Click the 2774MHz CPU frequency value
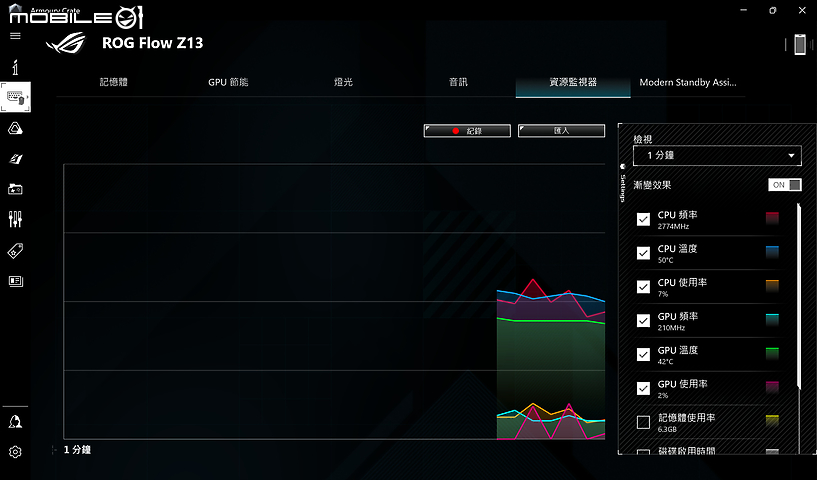Image resolution: width=817 pixels, height=480 pixels. [x=673, y=227]
